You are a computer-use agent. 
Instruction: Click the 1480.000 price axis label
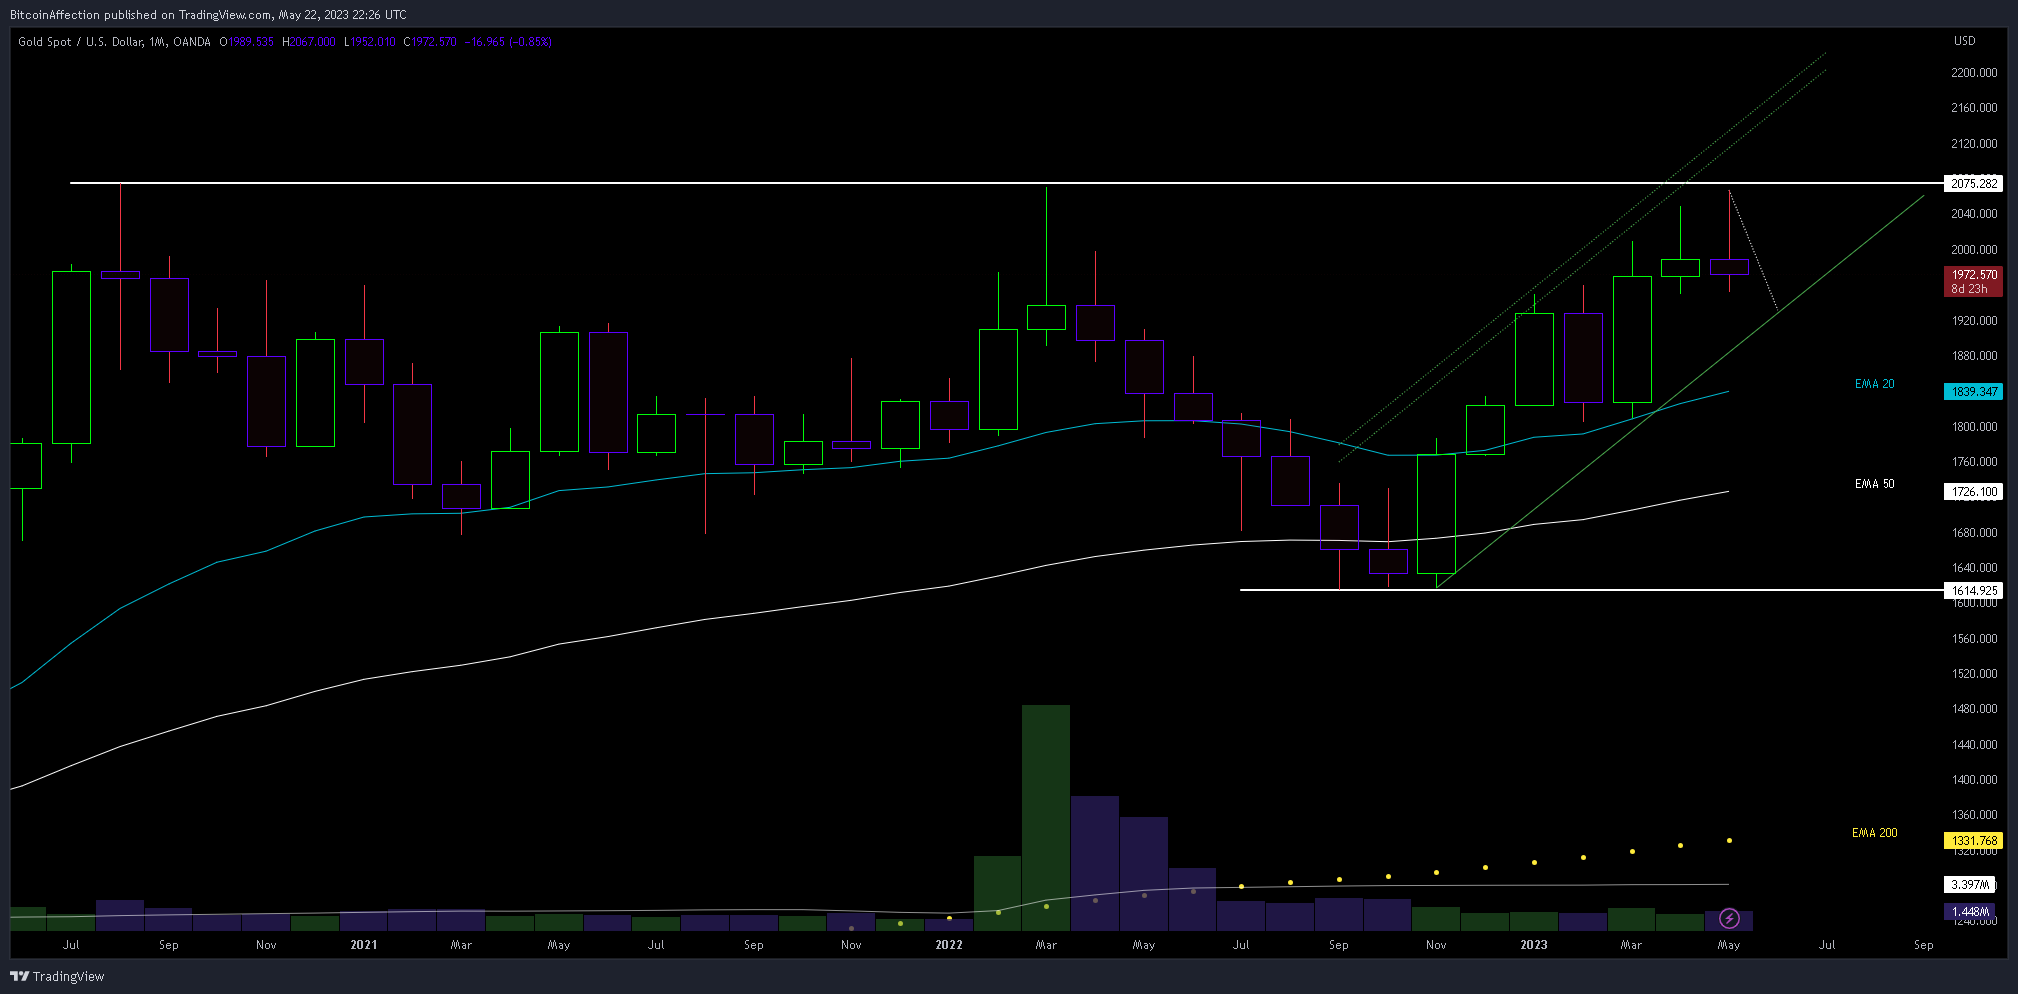pos(1974,709)
